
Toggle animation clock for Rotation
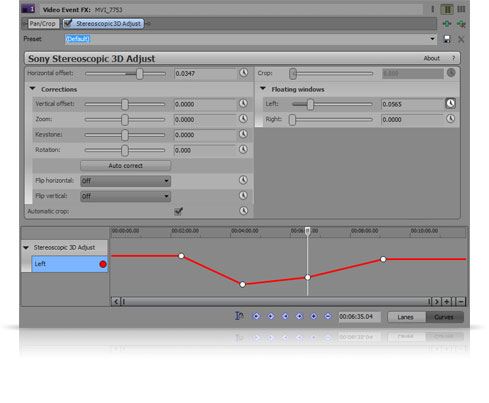[243, 149]
